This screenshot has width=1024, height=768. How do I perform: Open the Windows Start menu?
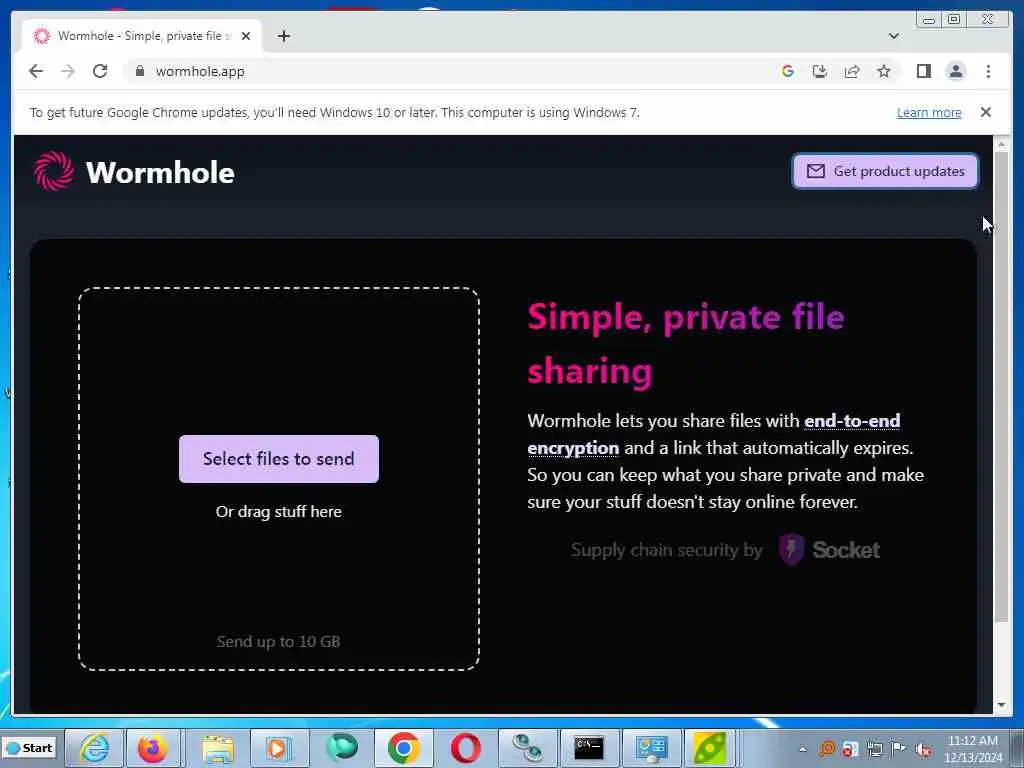coord(29,748)
